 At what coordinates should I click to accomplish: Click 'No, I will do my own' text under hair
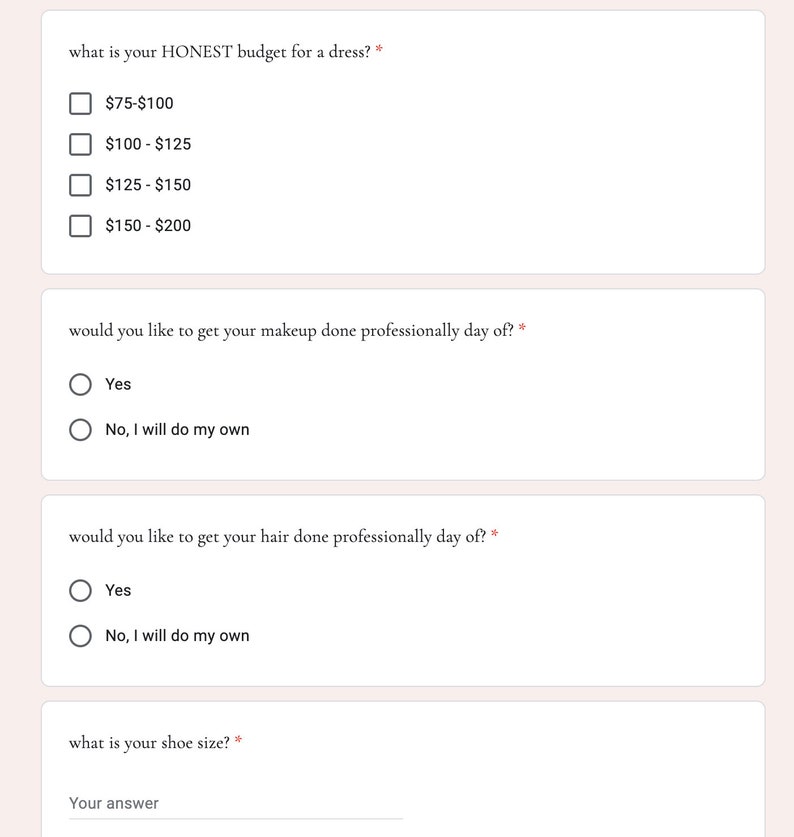177,636
